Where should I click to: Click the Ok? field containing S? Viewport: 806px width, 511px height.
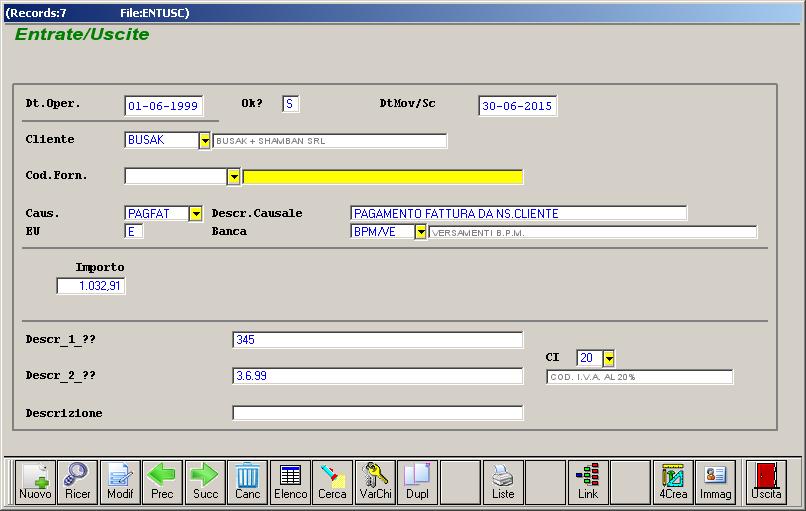tap(290, 104)
